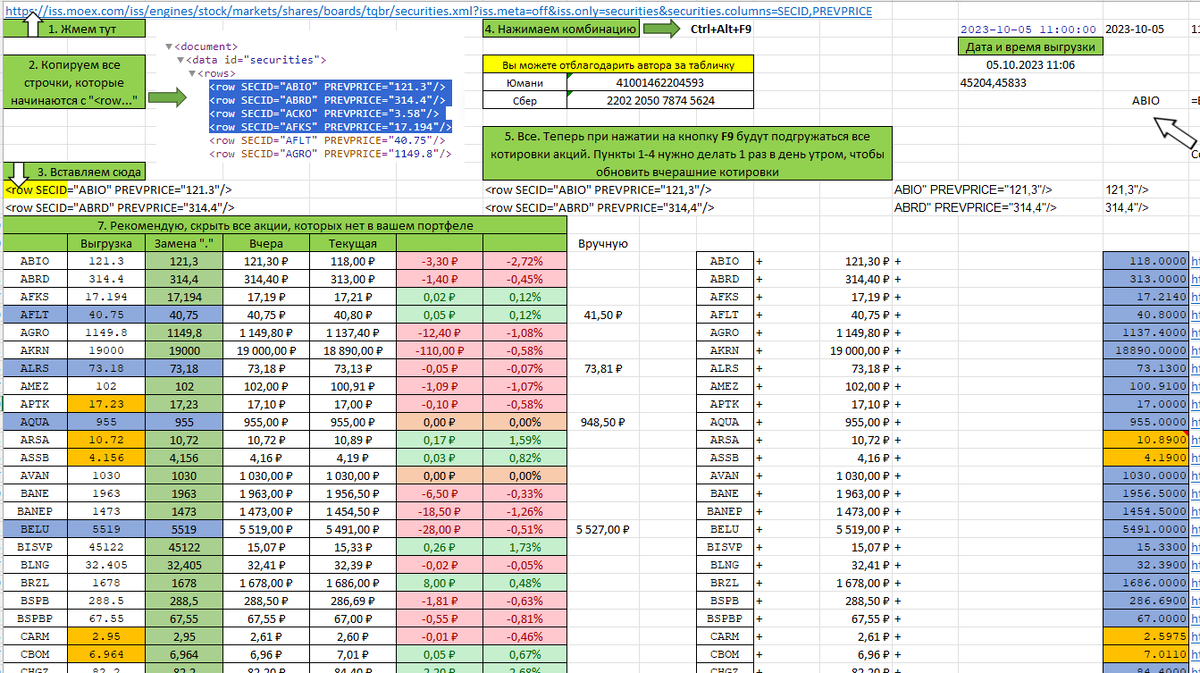Screen dimensions: 1200x673
Task: Click the orange 17.23 export cell
Action: tap(105, 404)
